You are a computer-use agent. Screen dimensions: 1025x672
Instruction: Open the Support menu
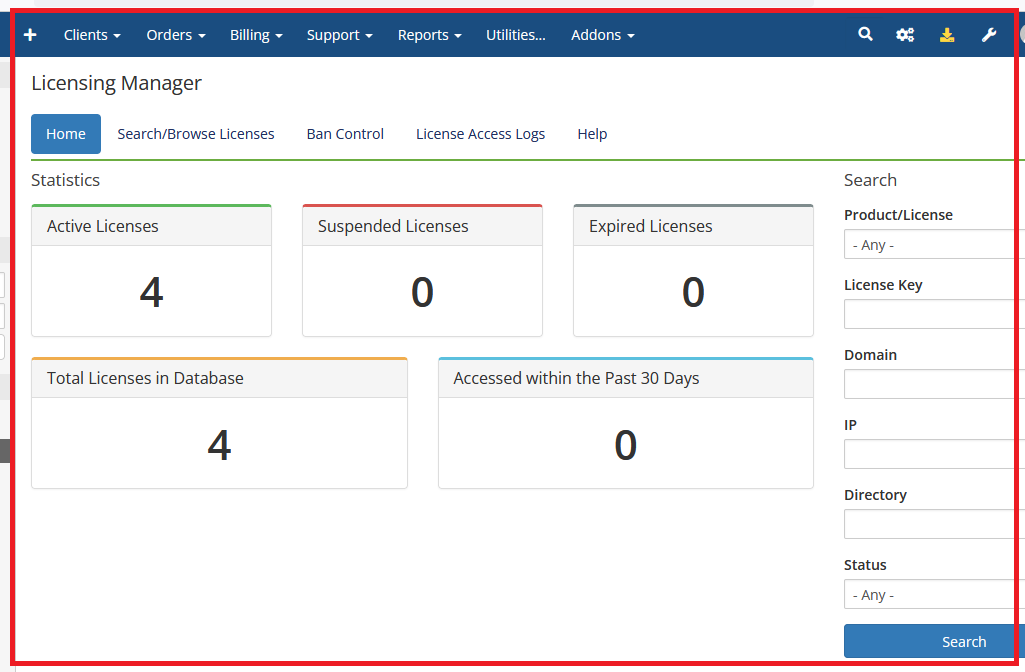click(339, 35)
